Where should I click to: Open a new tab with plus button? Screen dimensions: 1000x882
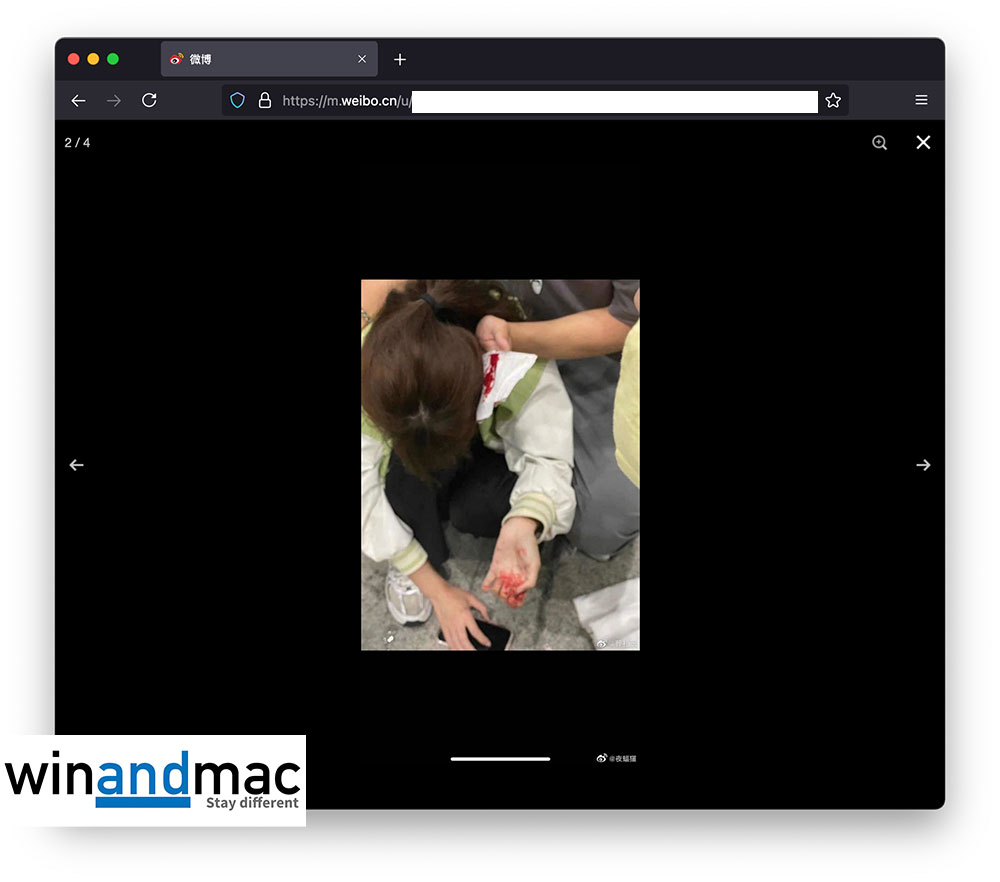(x=400, y=59)
